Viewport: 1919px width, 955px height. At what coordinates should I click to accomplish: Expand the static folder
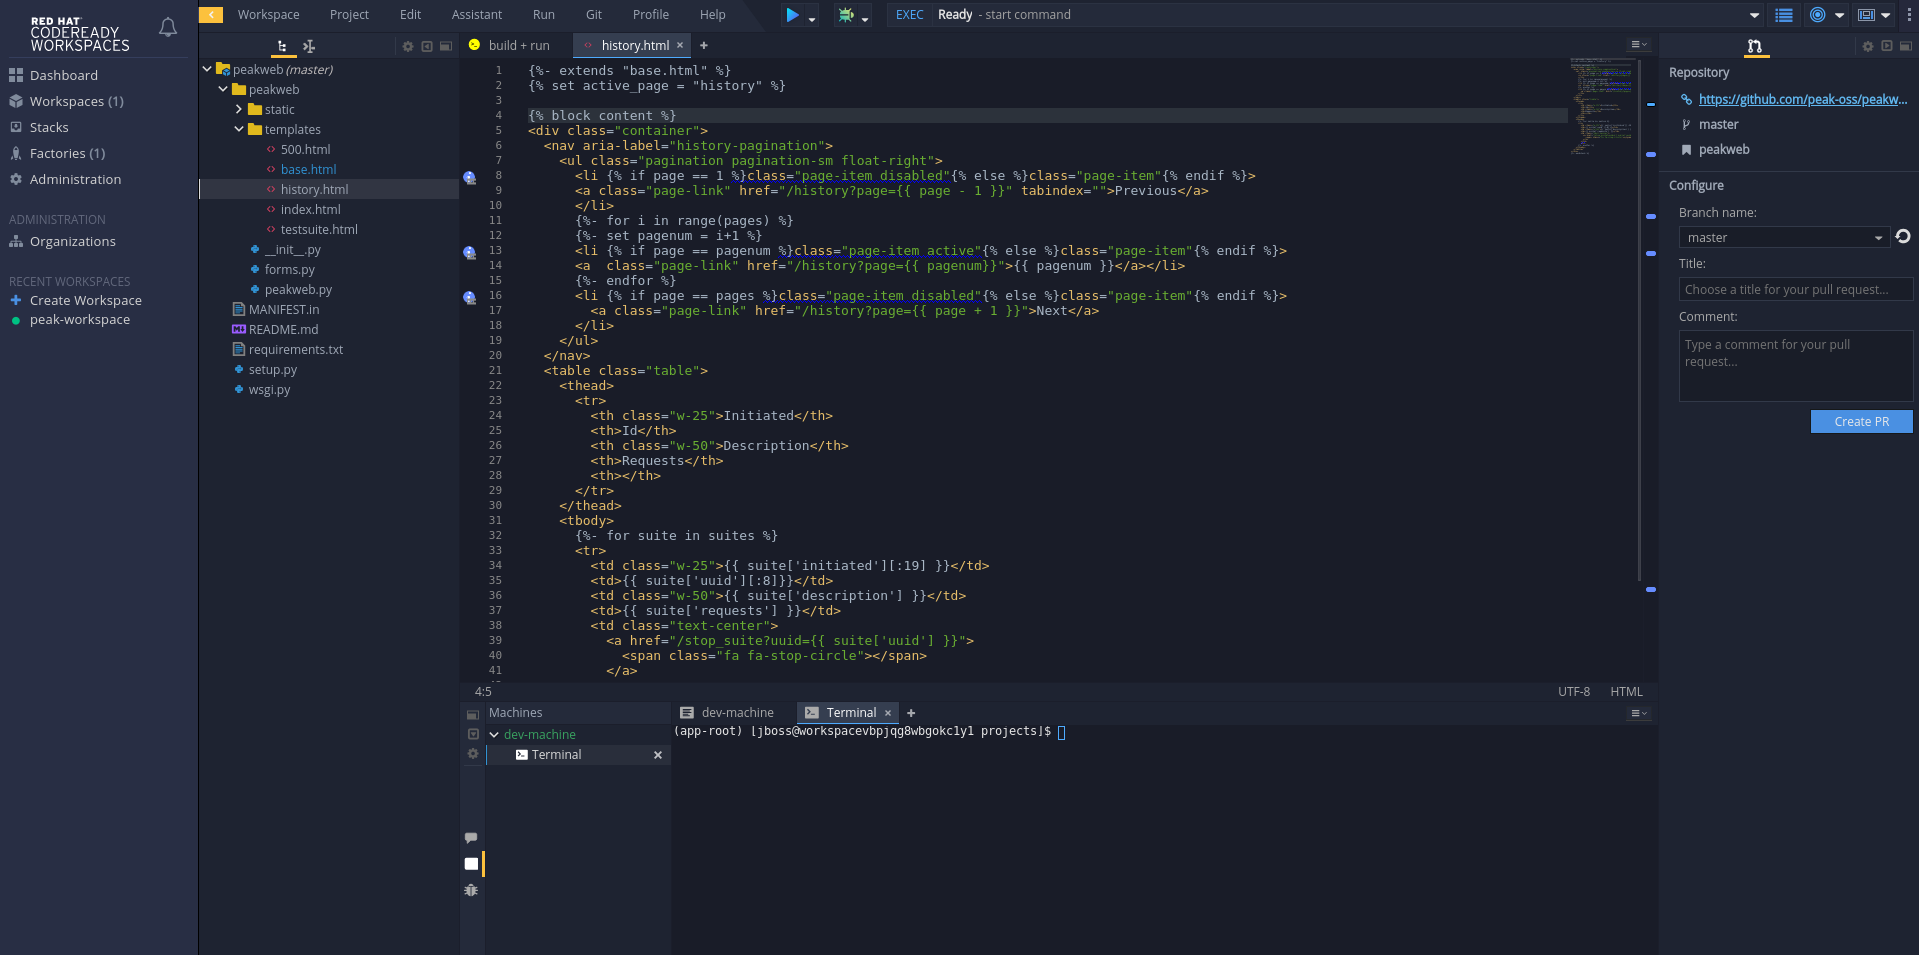point(239,109)
